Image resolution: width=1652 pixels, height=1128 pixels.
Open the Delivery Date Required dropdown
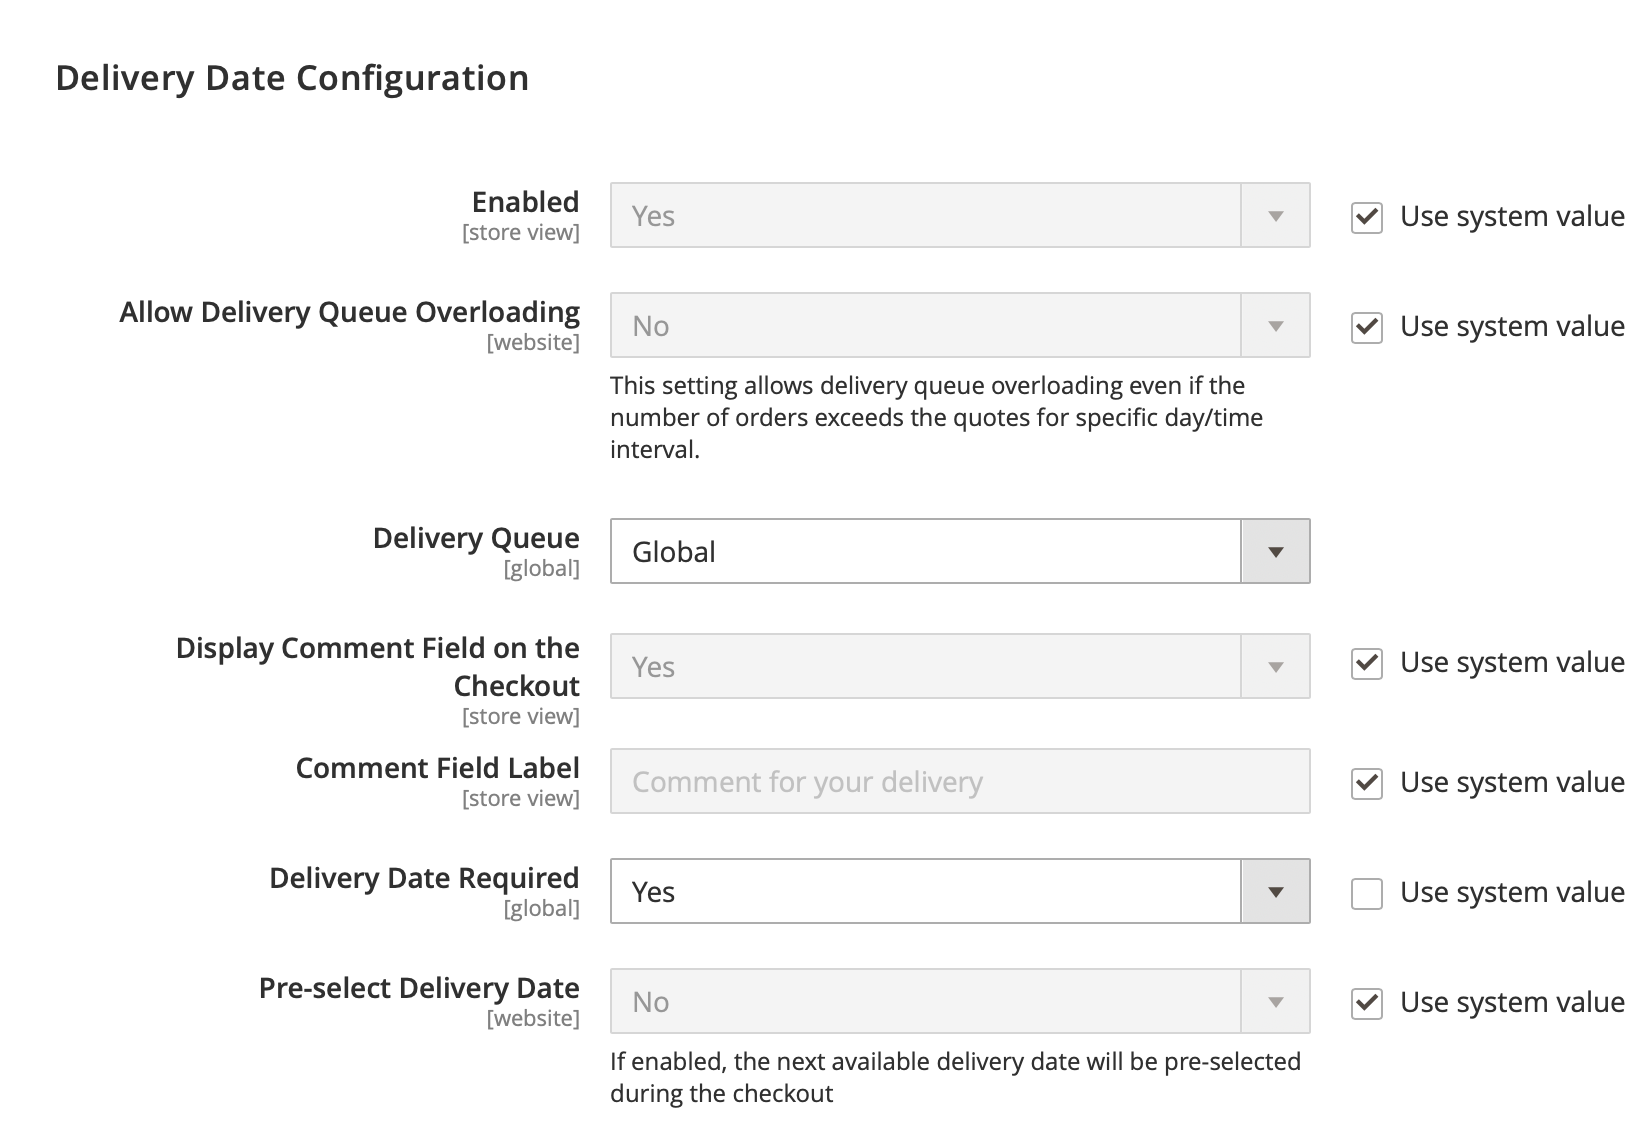pyautogui.click(x=960, y=891)
